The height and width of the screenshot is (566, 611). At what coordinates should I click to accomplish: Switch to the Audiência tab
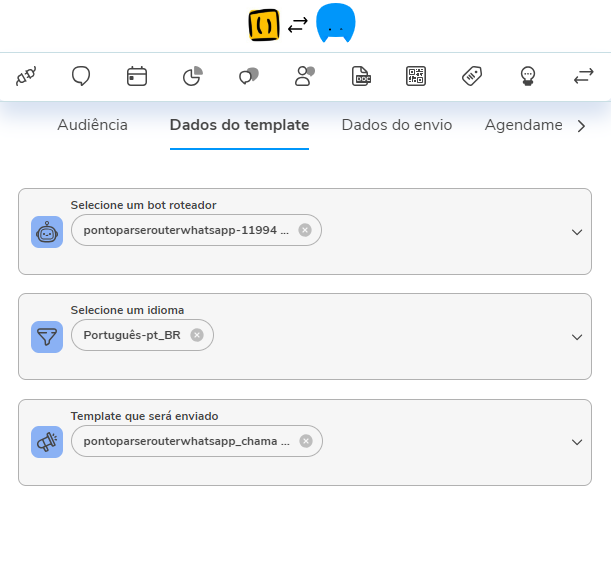(92, 125)
